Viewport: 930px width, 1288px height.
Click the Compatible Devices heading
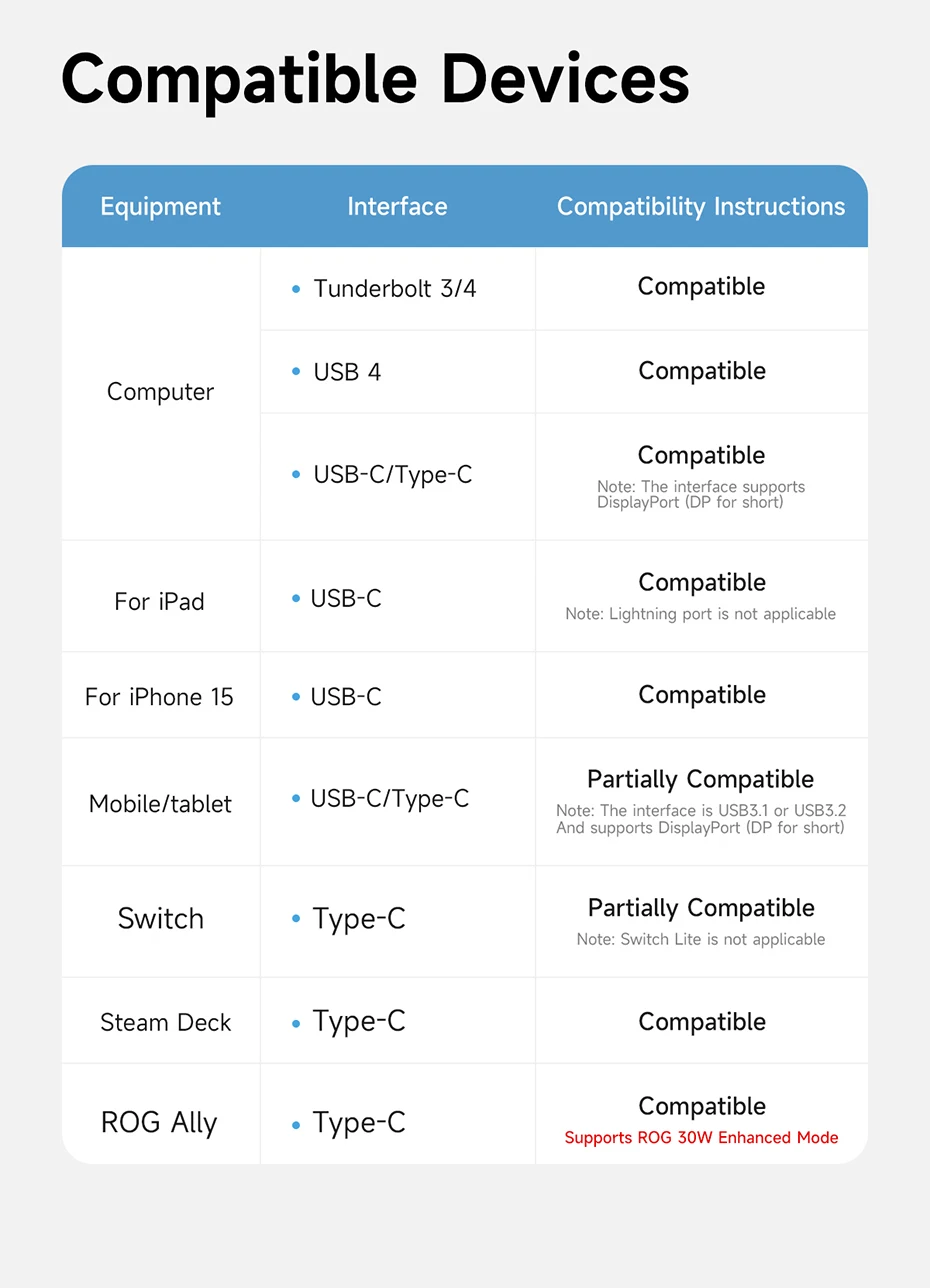pyautogui.click(x=375, y=80)
